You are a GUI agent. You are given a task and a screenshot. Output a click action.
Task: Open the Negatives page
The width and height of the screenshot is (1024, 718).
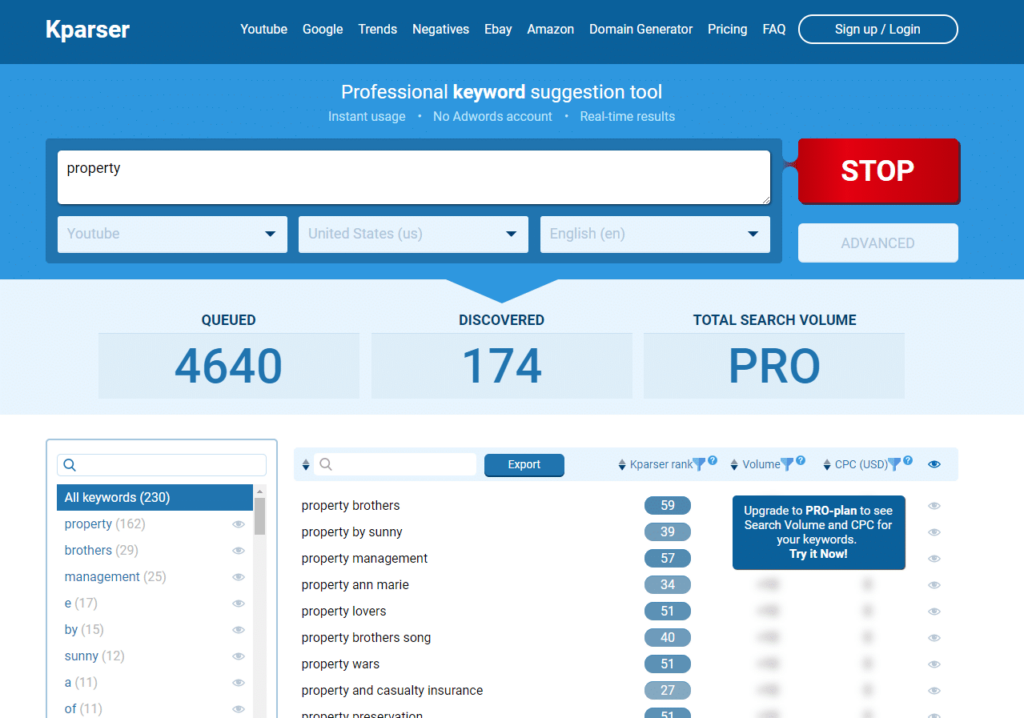pos(441,29)
